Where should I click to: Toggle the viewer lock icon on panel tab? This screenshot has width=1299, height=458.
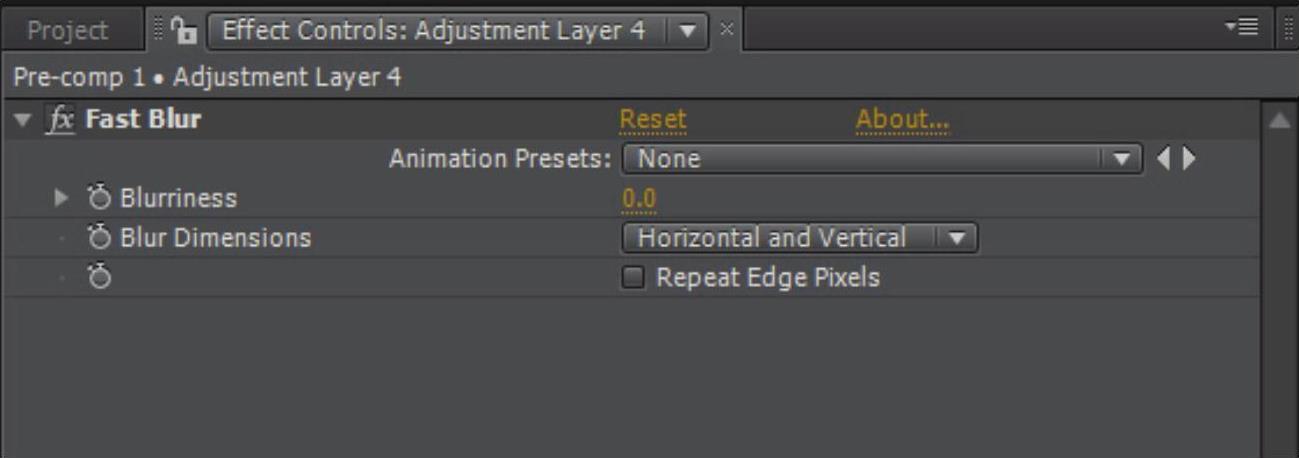pos(183,30)
